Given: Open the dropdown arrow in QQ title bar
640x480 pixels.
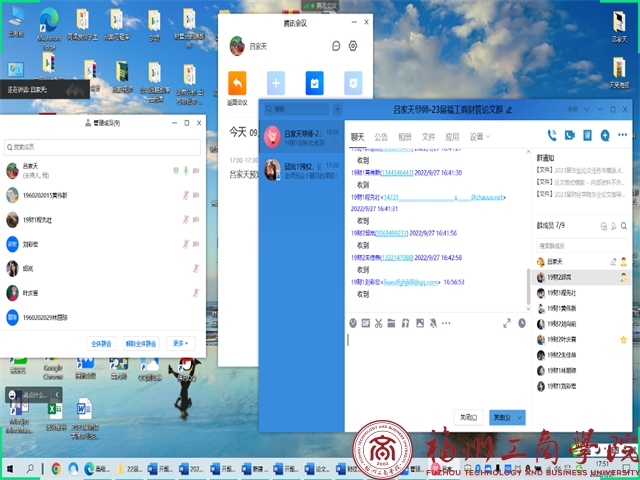Looking at the screenshot, I should coord(587,109).
